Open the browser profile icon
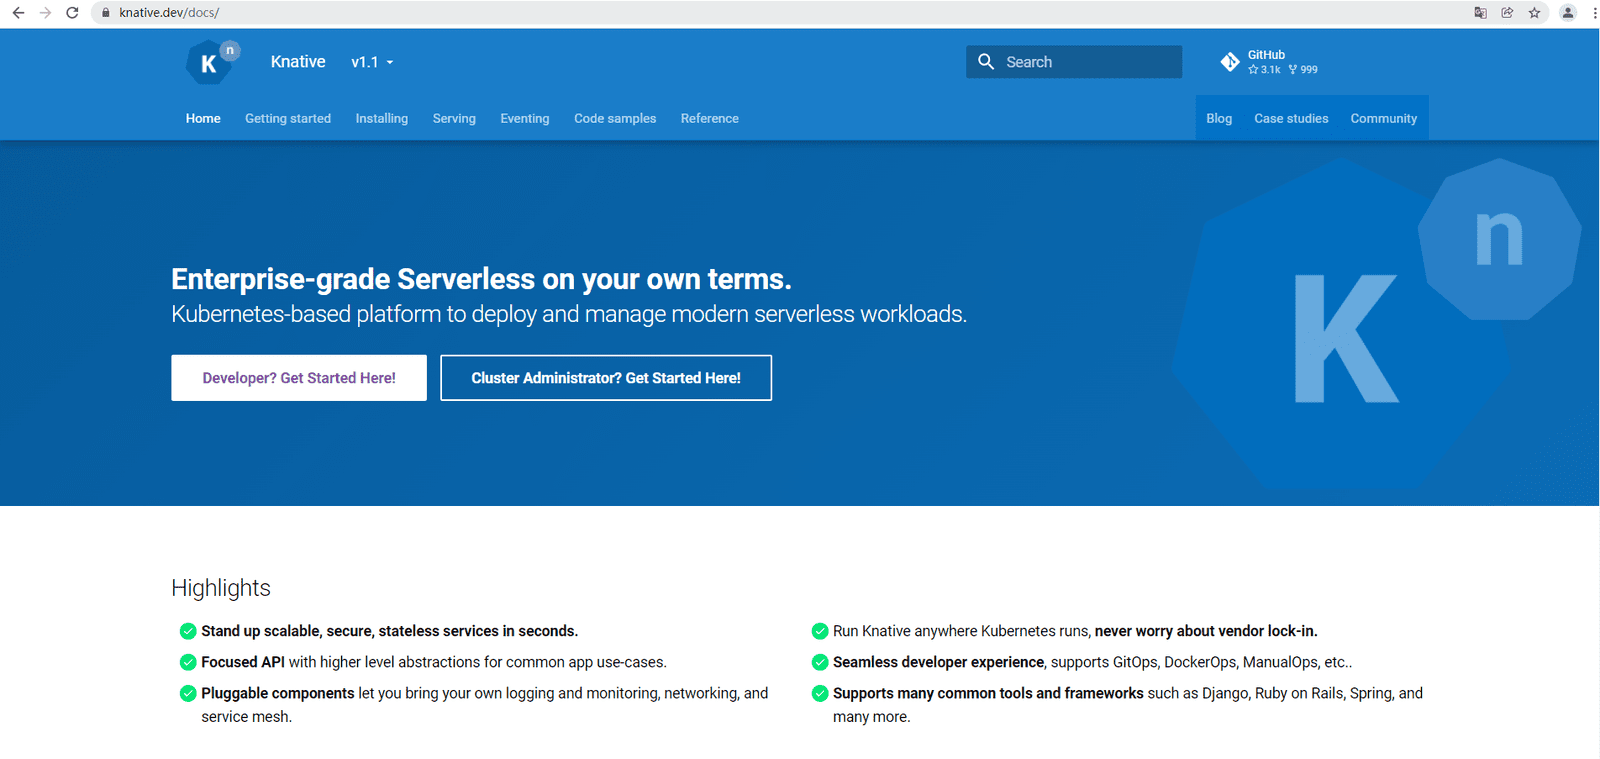Viewport: 1600px width, 759px height. (x=1568, y=13)
